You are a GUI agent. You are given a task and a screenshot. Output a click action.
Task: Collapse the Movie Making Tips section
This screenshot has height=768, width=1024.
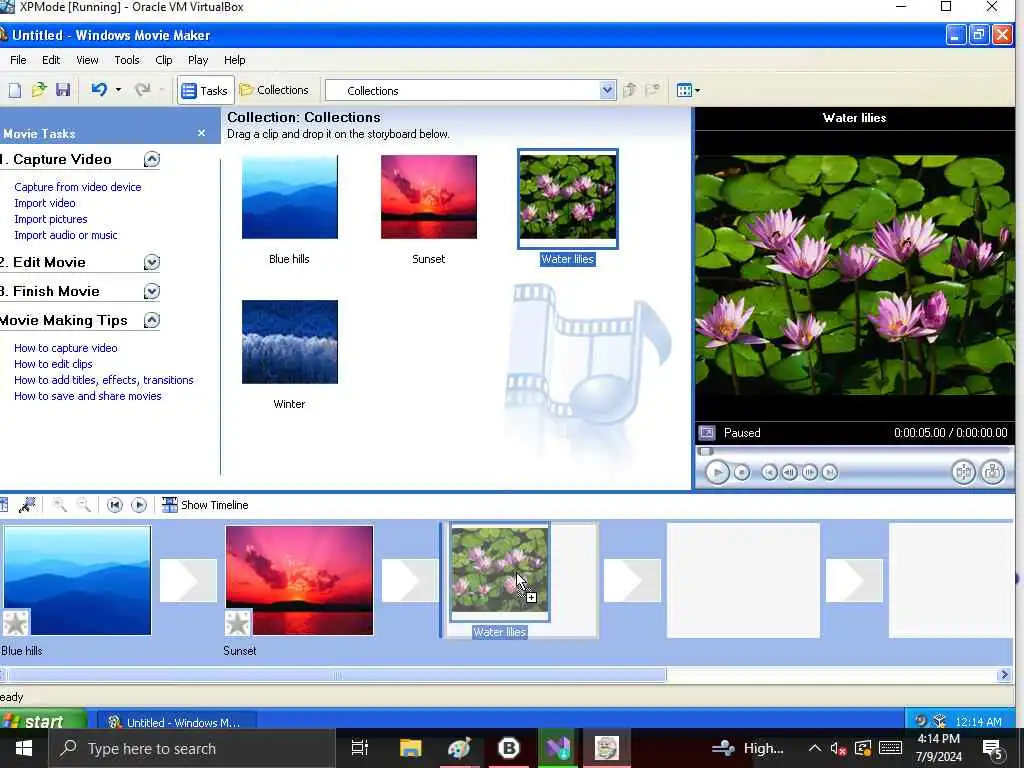[x=152, y=320]
